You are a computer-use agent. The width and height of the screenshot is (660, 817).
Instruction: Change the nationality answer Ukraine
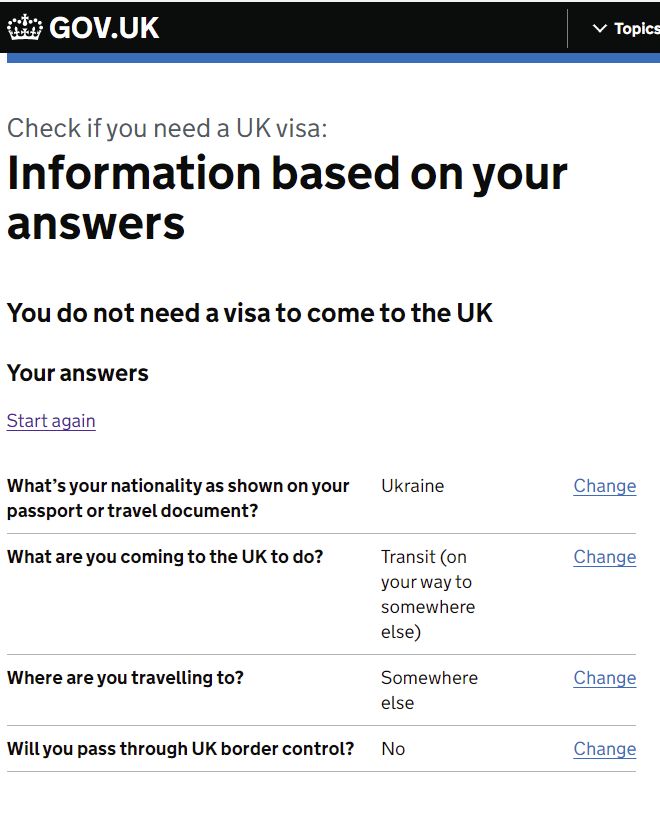[605, 486]
